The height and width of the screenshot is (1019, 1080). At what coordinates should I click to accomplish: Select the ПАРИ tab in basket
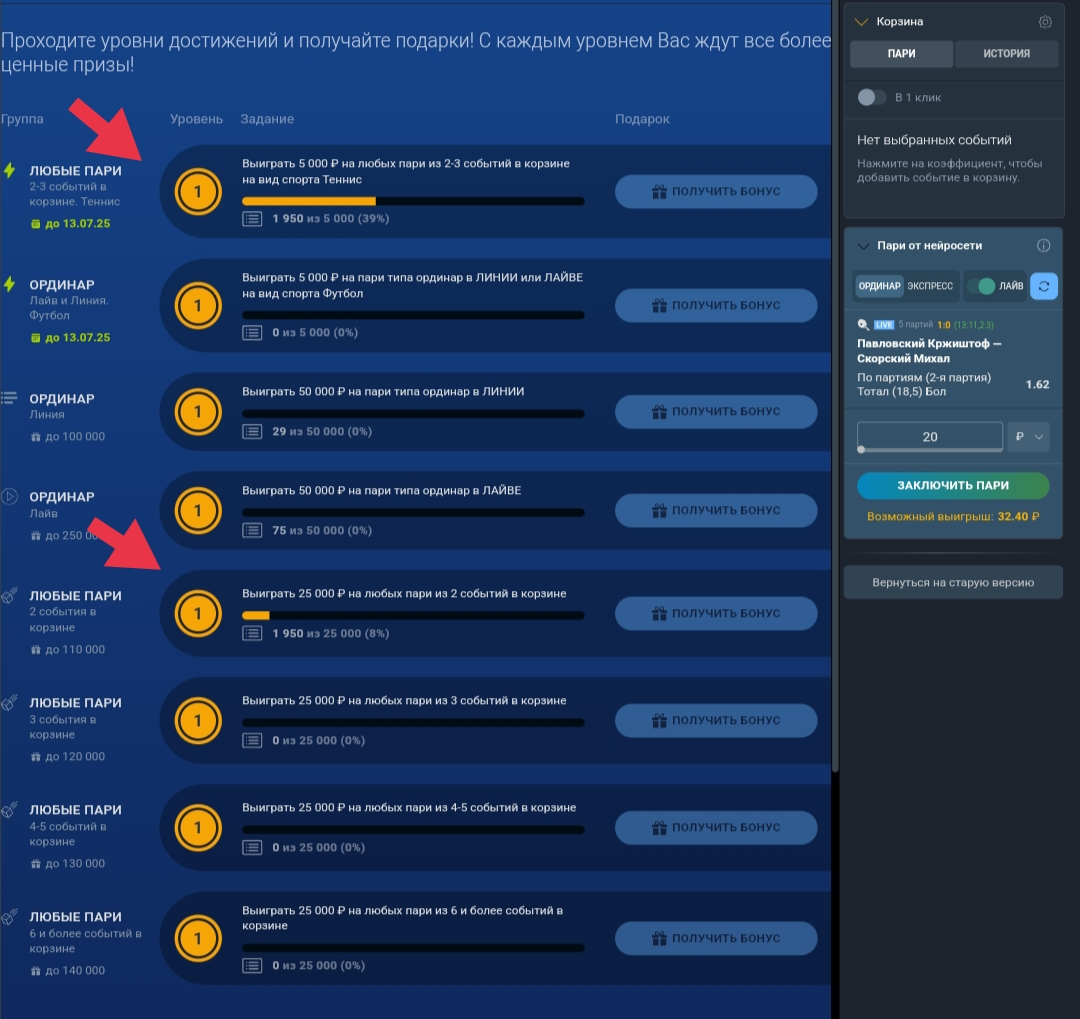pyautogui.click(x=901, y=54)
